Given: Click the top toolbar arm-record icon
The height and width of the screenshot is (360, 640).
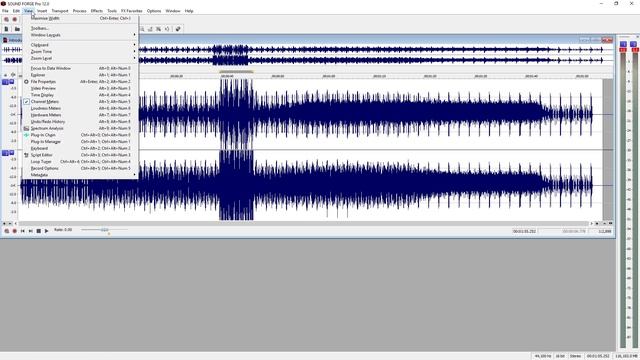Looking at the screenshot, I should (6, 19).
